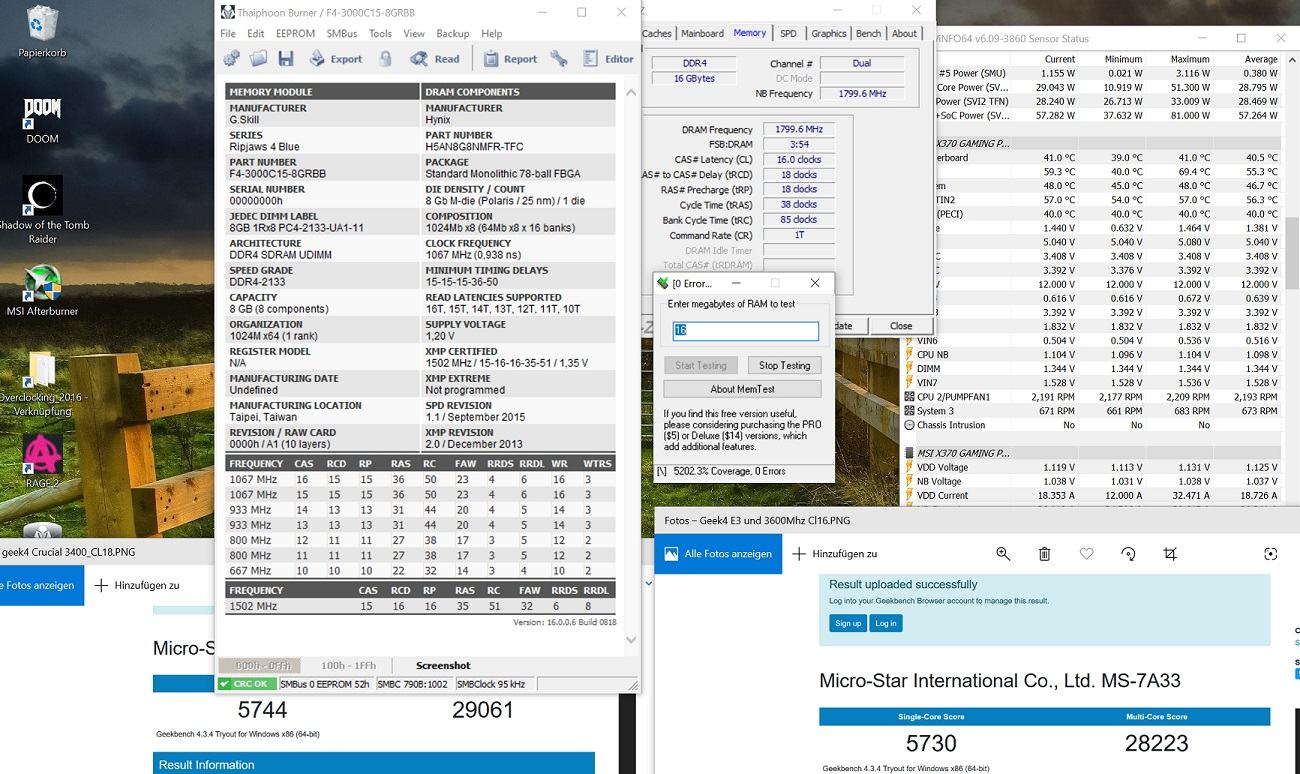Screen dimensions: 1300x774
Task: Click the focus frame icon in right Fotos window
Action: 1271,554
